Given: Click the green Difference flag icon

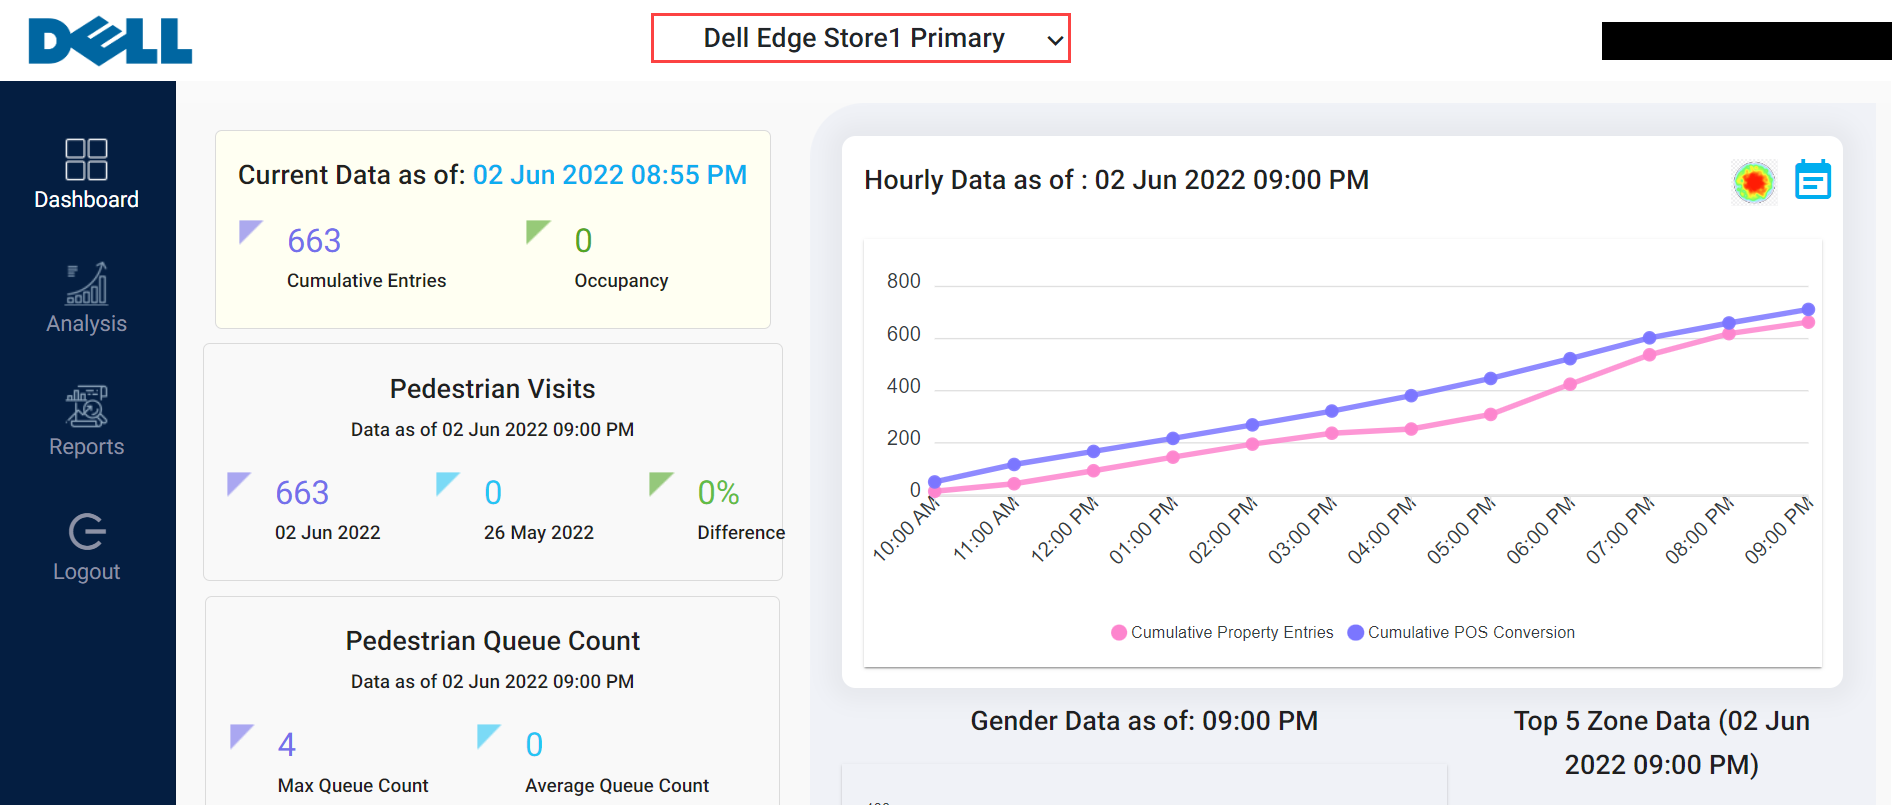Looking at the screenshot, I should [661, 484].
